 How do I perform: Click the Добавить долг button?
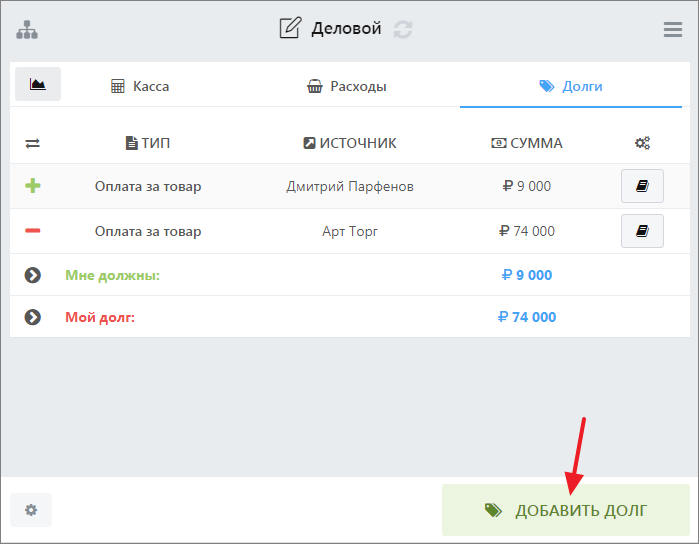pos(566,510)
